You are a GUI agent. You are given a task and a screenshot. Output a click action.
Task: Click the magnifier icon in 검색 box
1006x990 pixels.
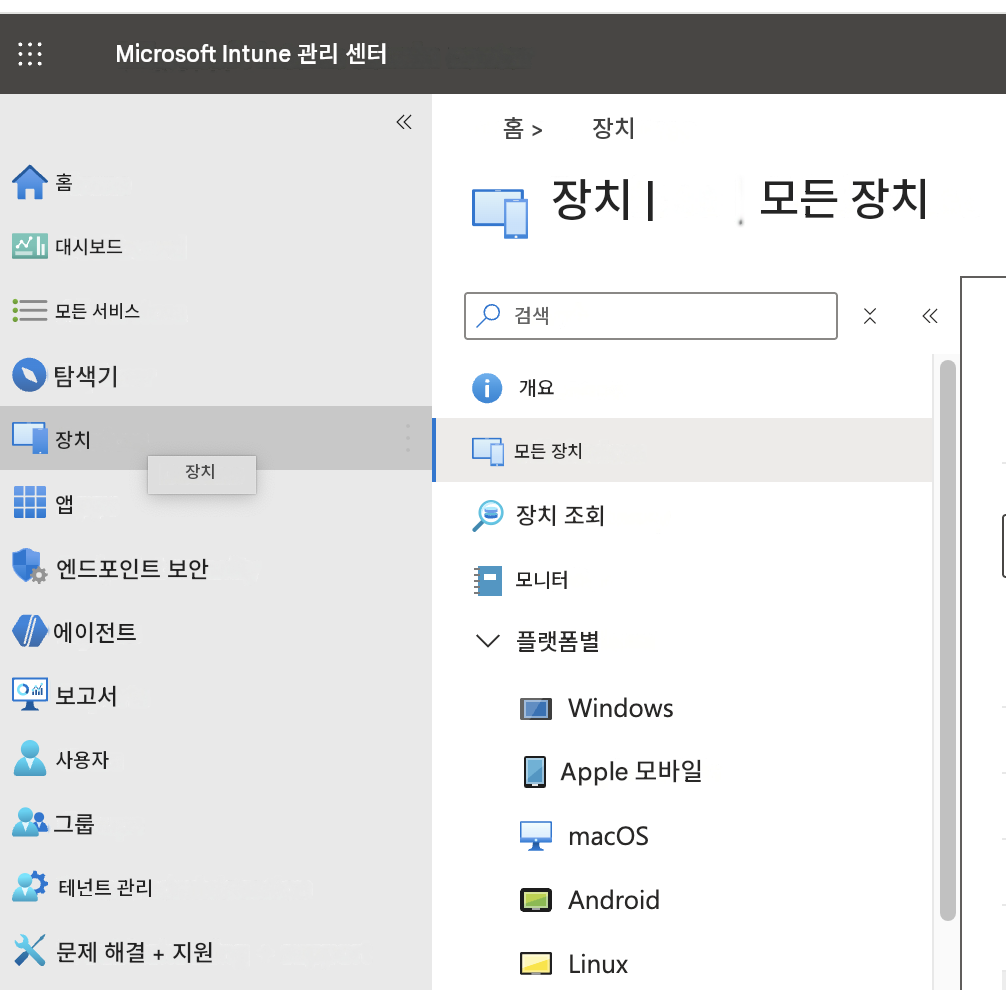(488, 315)
